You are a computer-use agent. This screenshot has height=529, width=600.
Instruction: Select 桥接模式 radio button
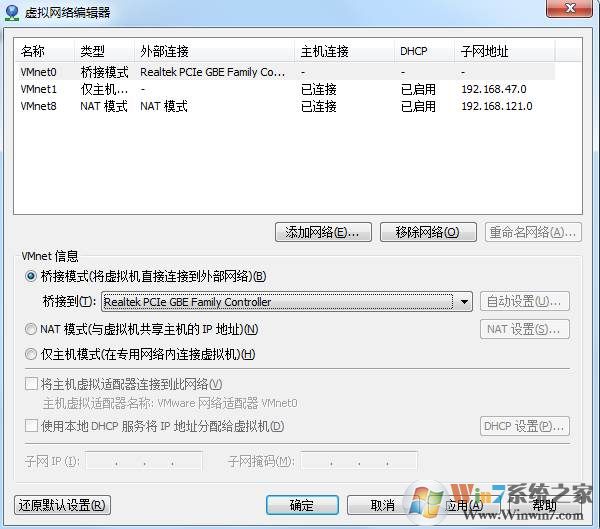coord(31,276)
